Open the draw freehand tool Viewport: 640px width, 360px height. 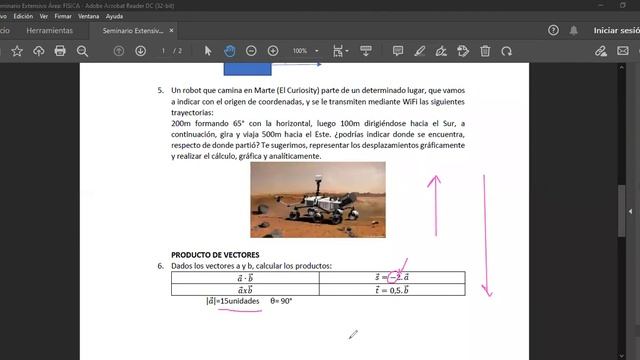coord(441,51)
